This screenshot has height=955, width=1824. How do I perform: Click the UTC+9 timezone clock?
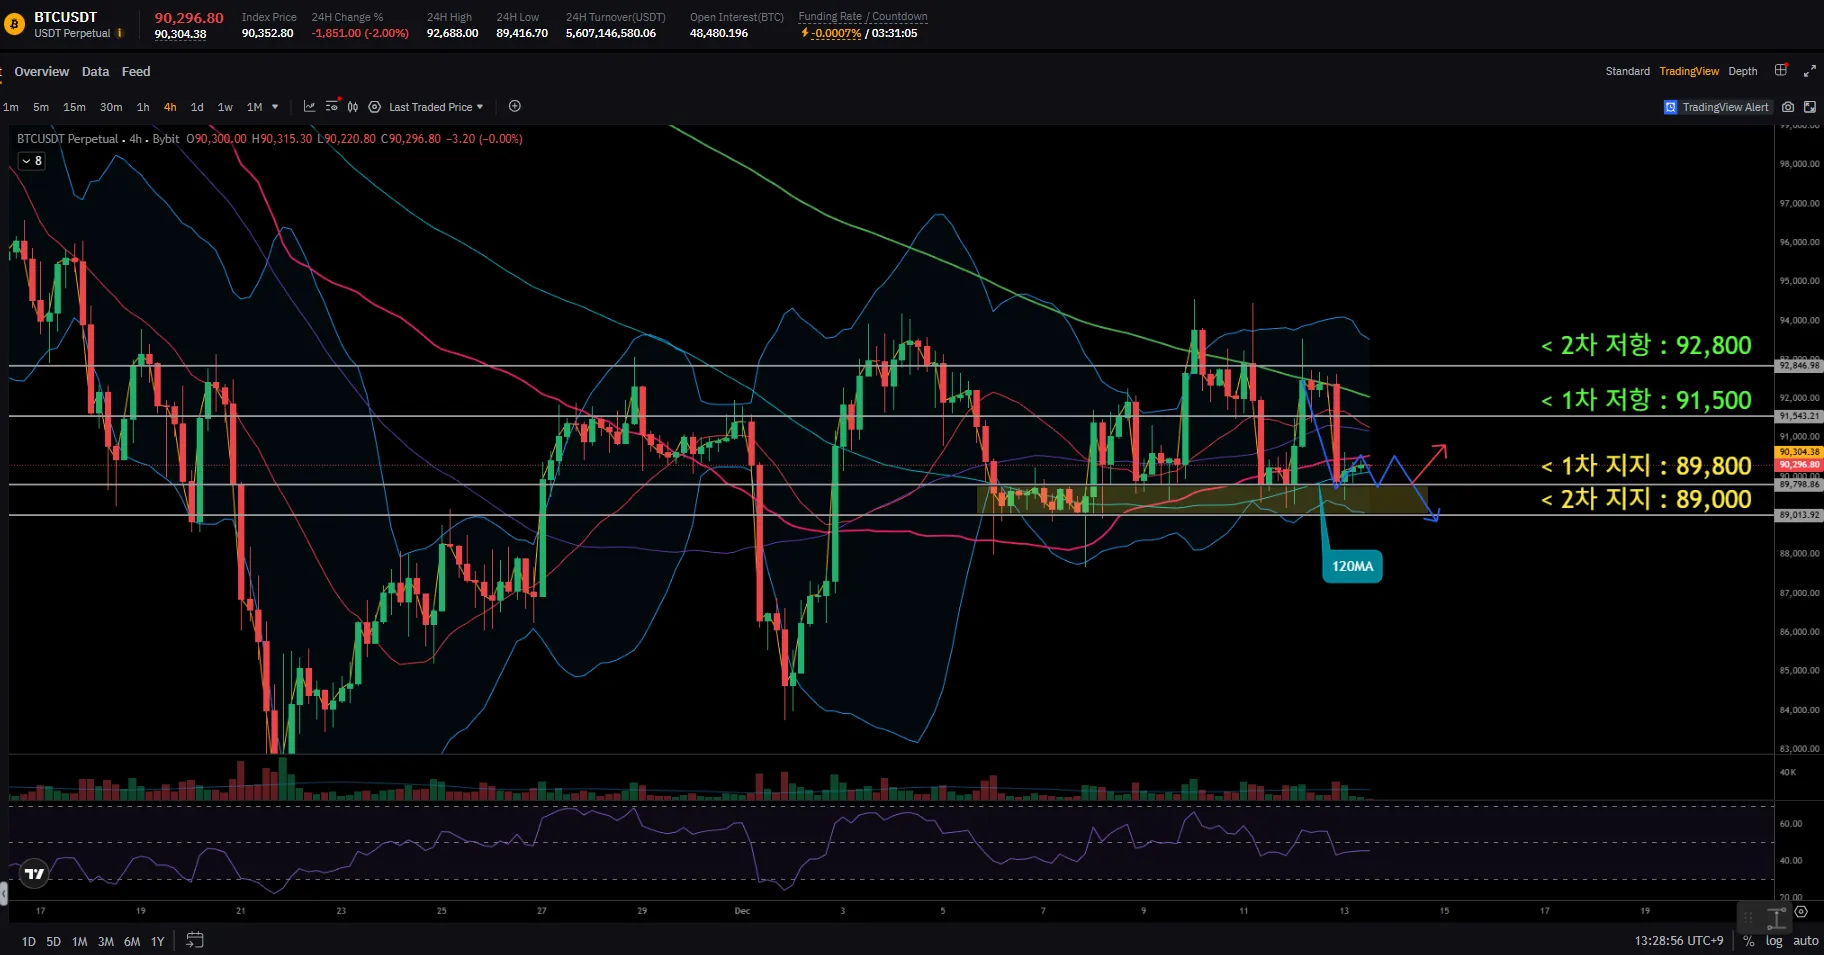1678,941
